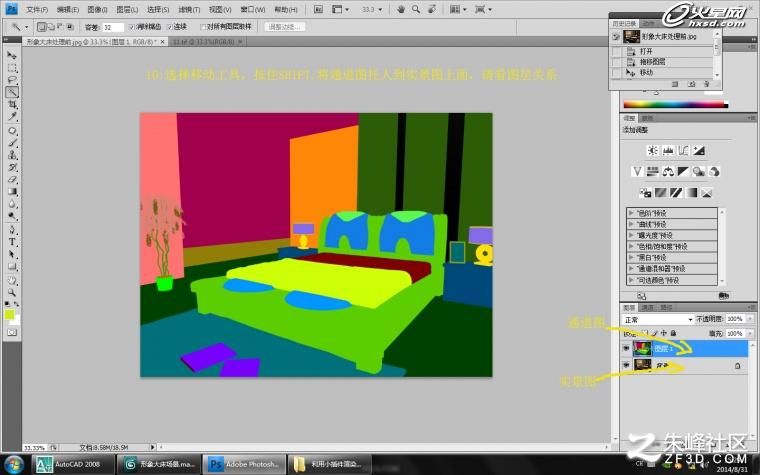Add a Levels adjustment
Image resolution: width=760 pixels, height=475 pixels.
[668, 150]
